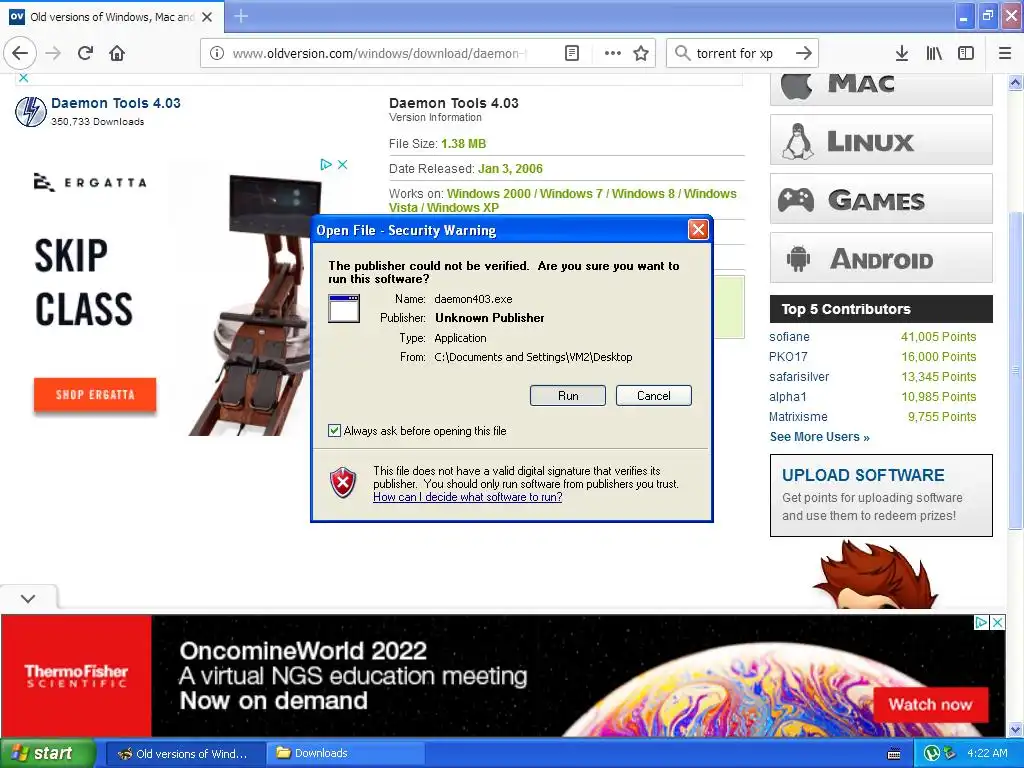
Task: Show sidebars icon in toolbar
Action: [966, 53]
